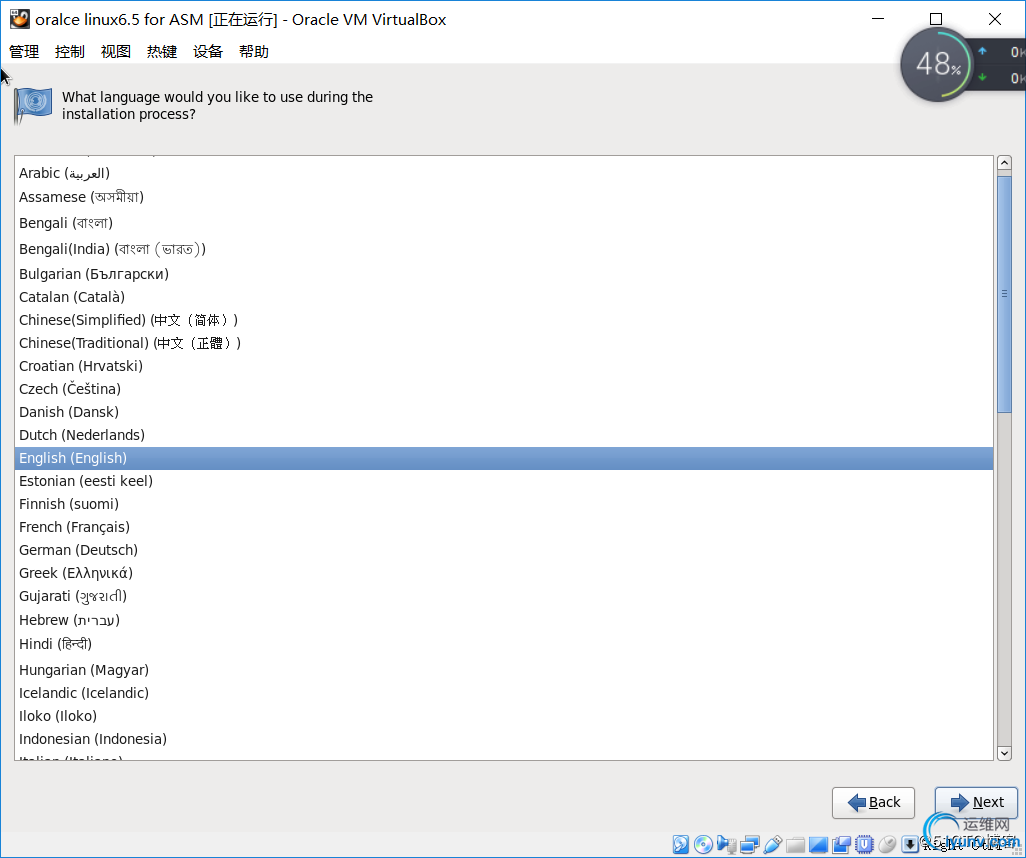
Task: Select Indonesian (Indonesia)
Action: pos(504,739)
